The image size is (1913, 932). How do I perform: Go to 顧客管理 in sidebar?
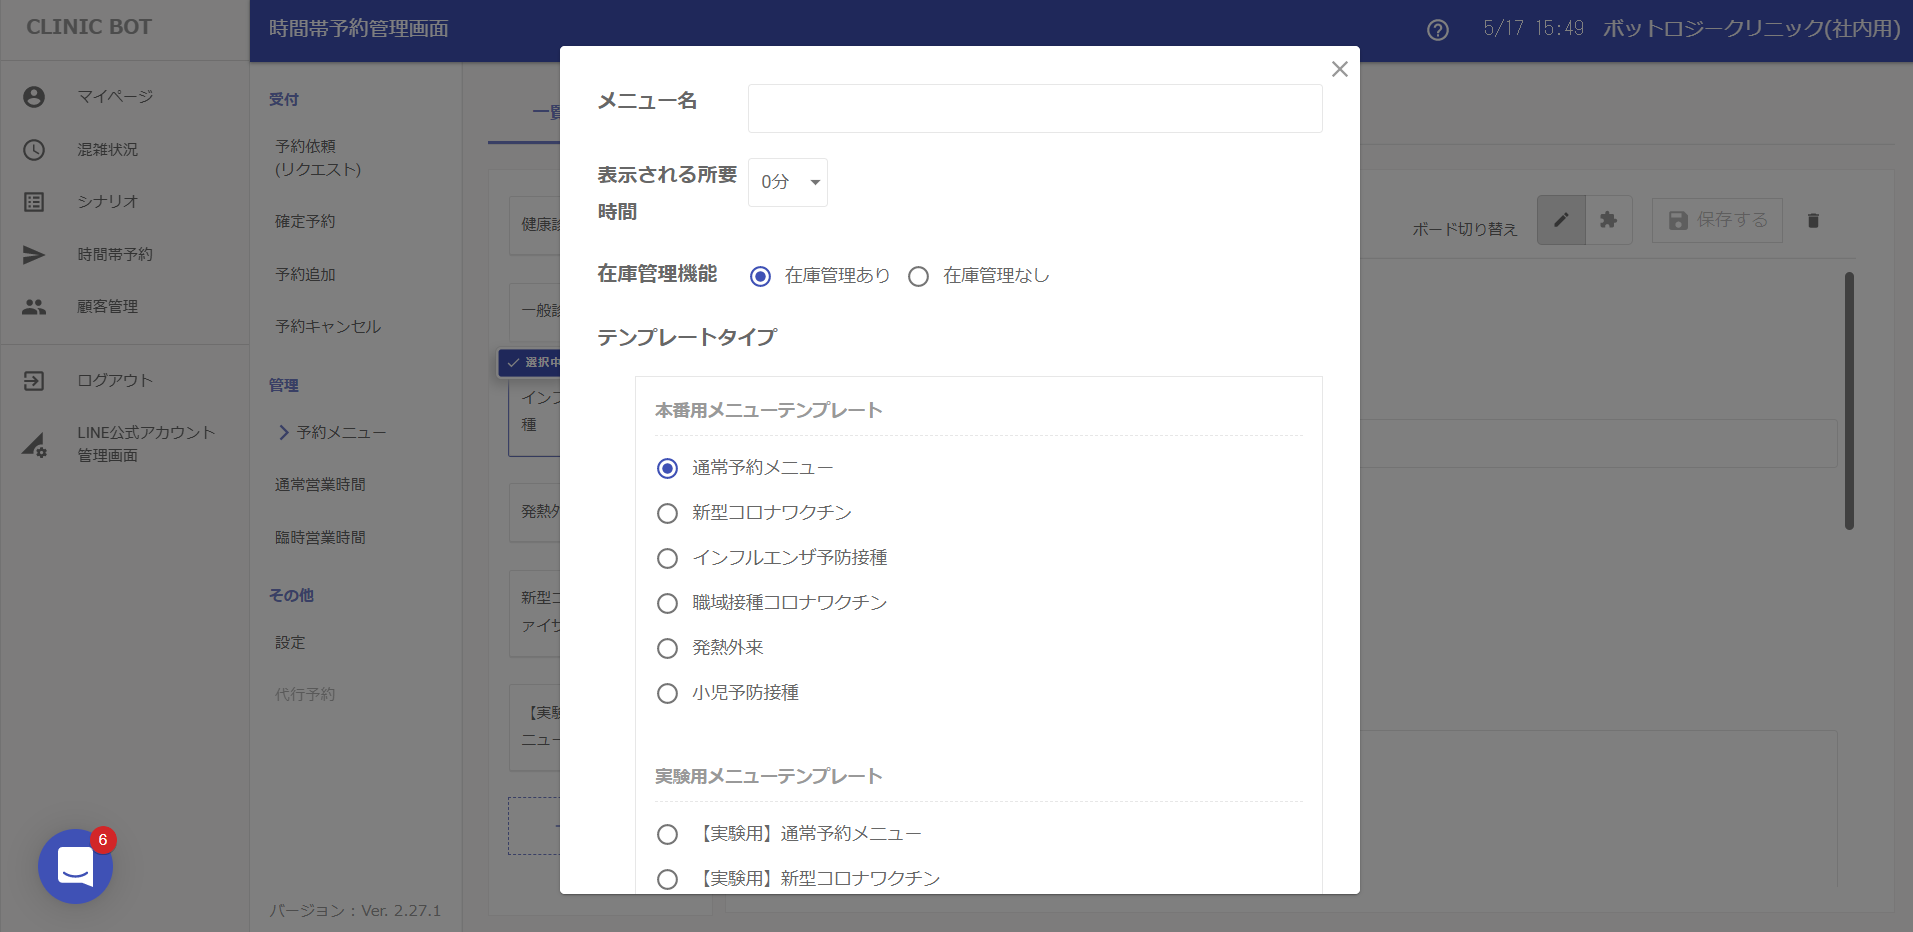pos(108,307)
